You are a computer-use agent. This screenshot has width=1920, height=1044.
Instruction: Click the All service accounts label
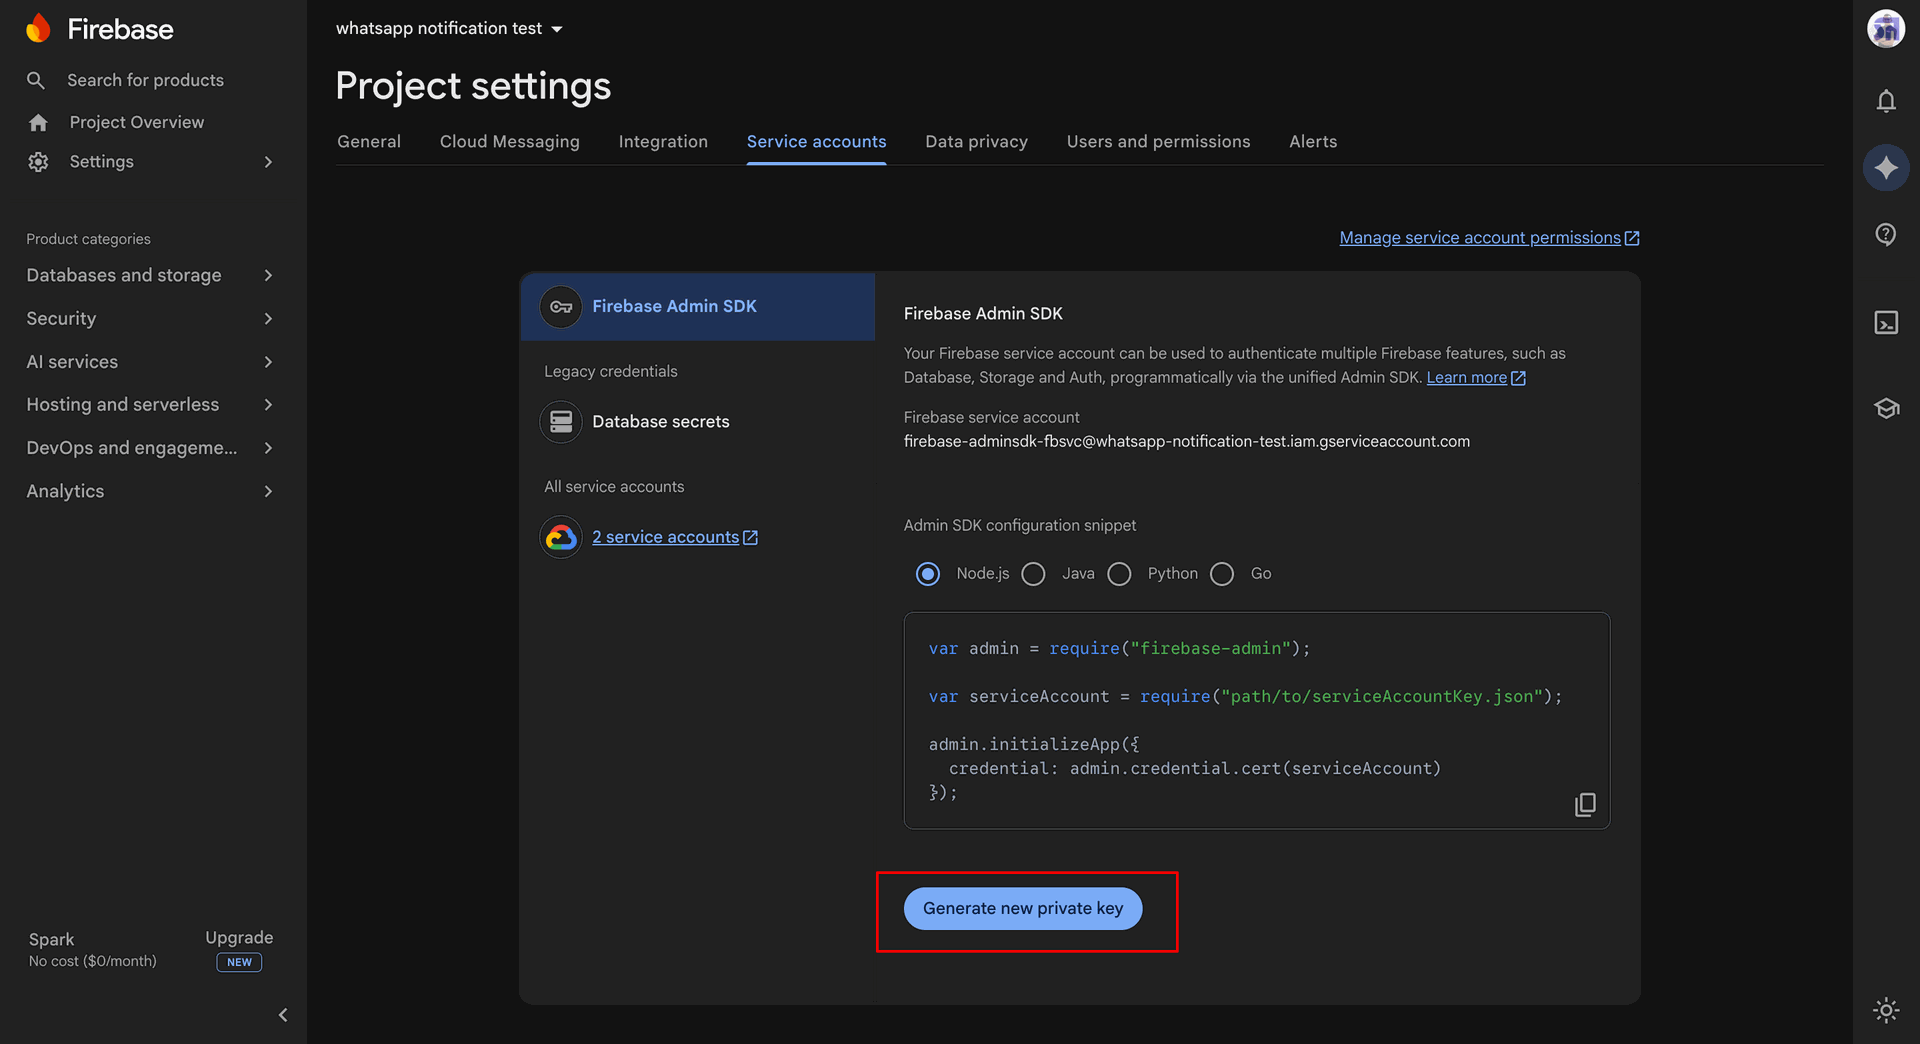point(614,487)
